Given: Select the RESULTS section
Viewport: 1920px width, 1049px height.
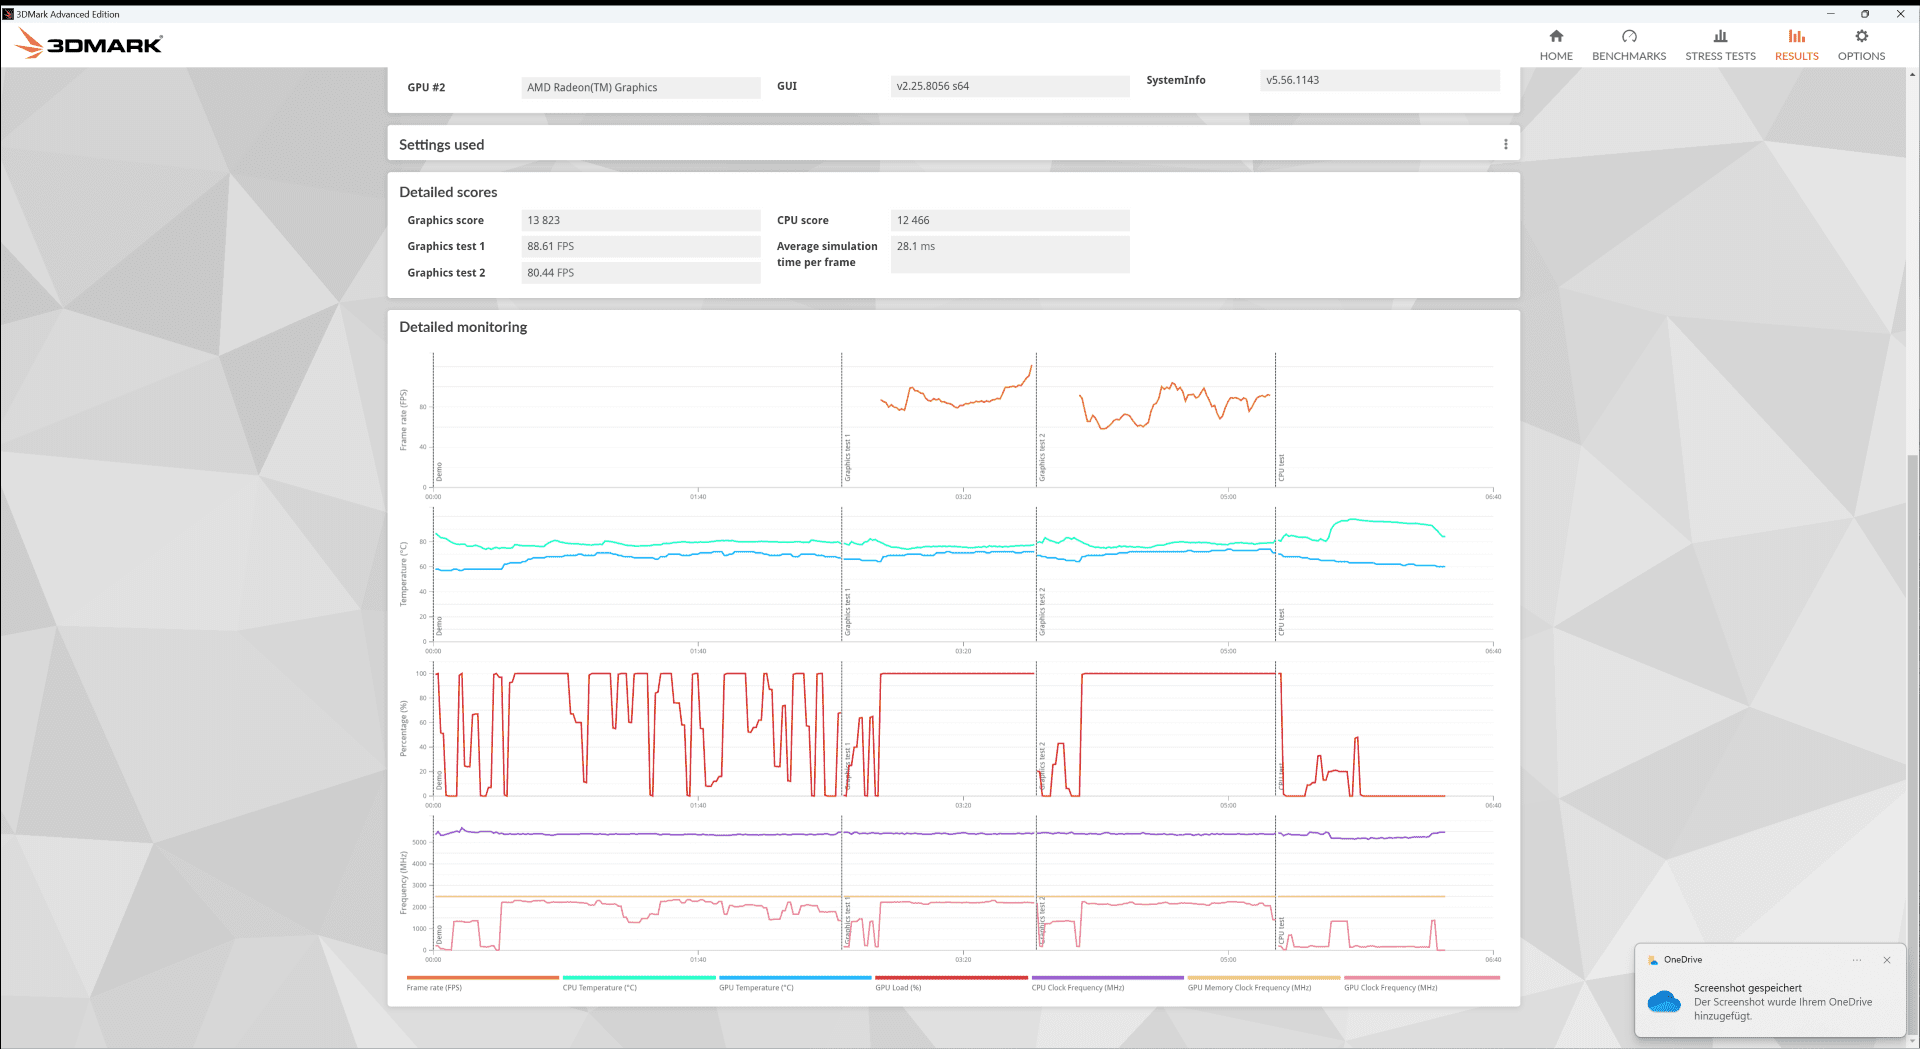Looking at the screenshot, I should pyautogui.click(x=1796, y=46).
